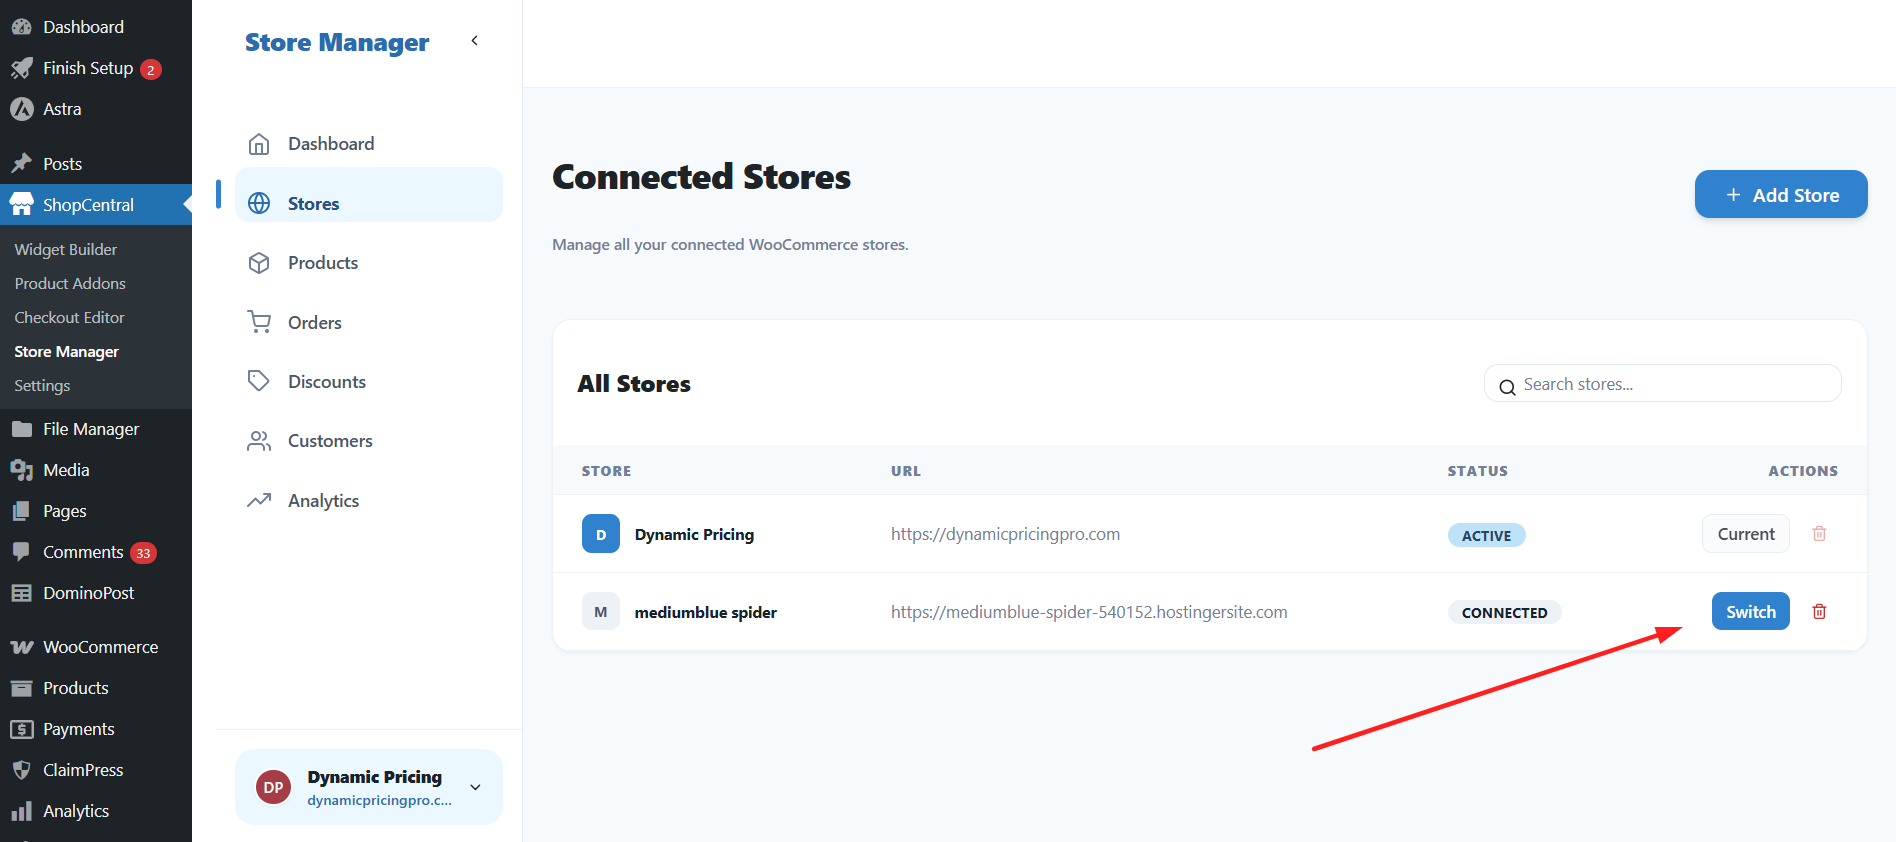This screenshot has height=842, width=1896.
Task: Click the D avatar for Dynamic Pricing
Action: click(601, 534)
